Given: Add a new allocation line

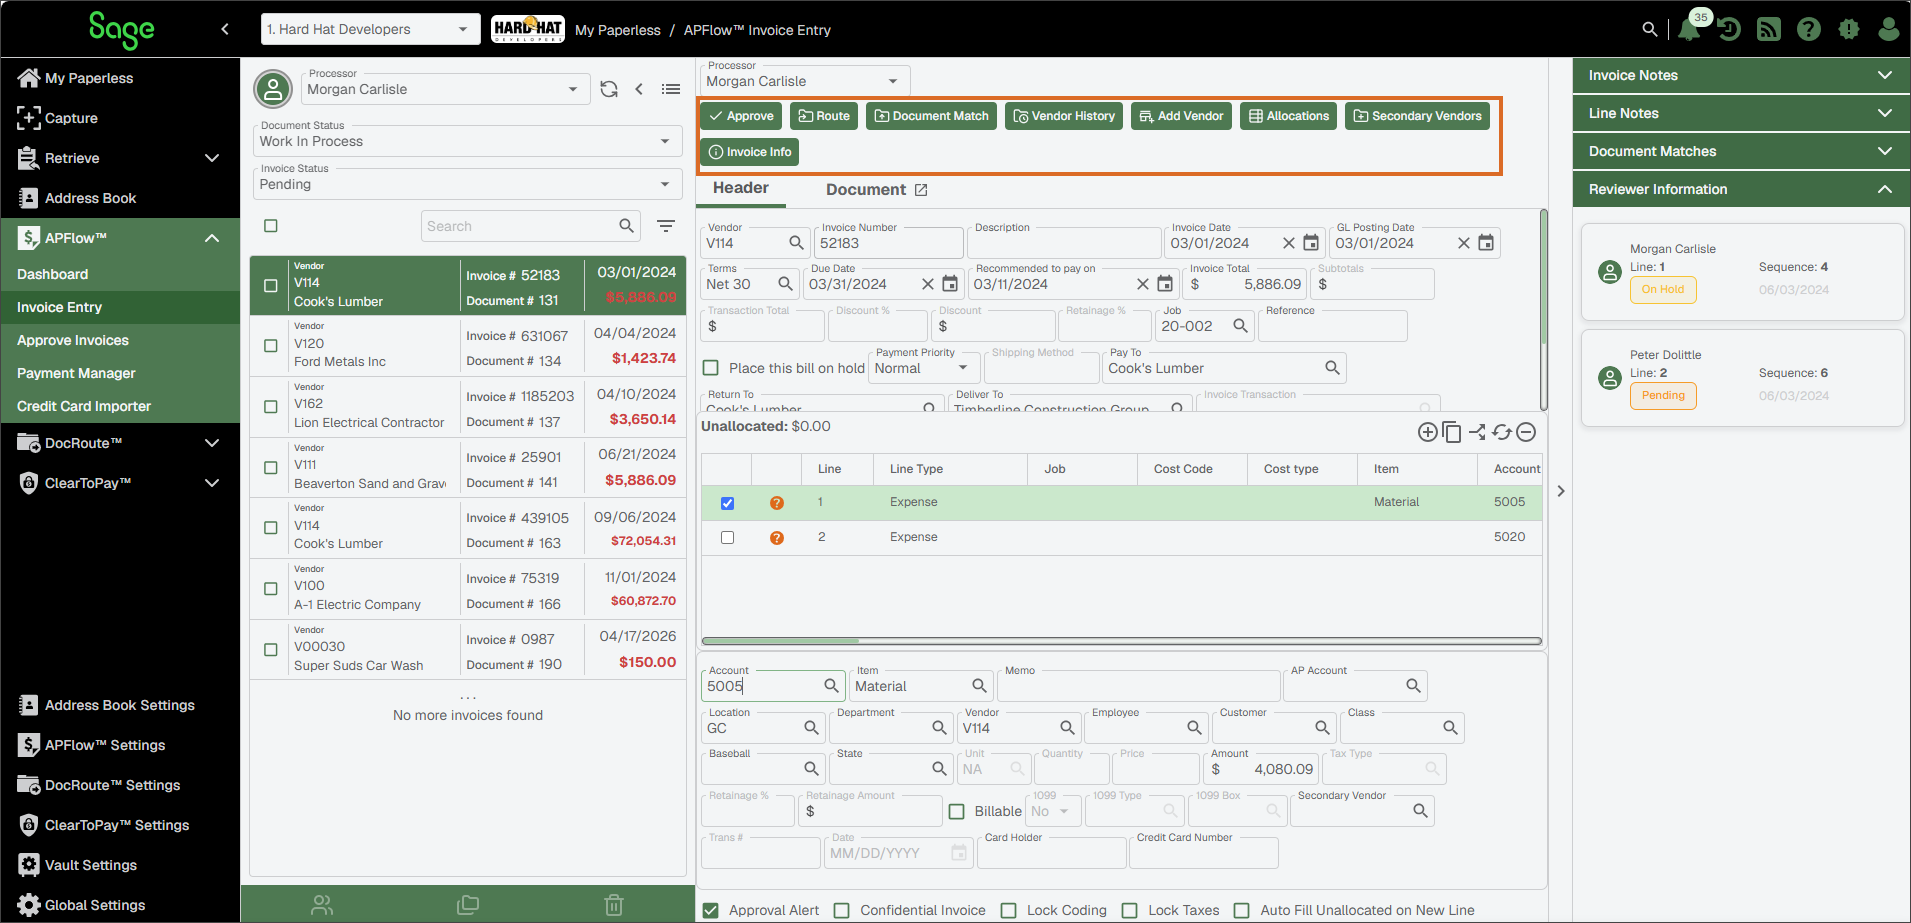Looking at the screenshot, I should 1428,432.
